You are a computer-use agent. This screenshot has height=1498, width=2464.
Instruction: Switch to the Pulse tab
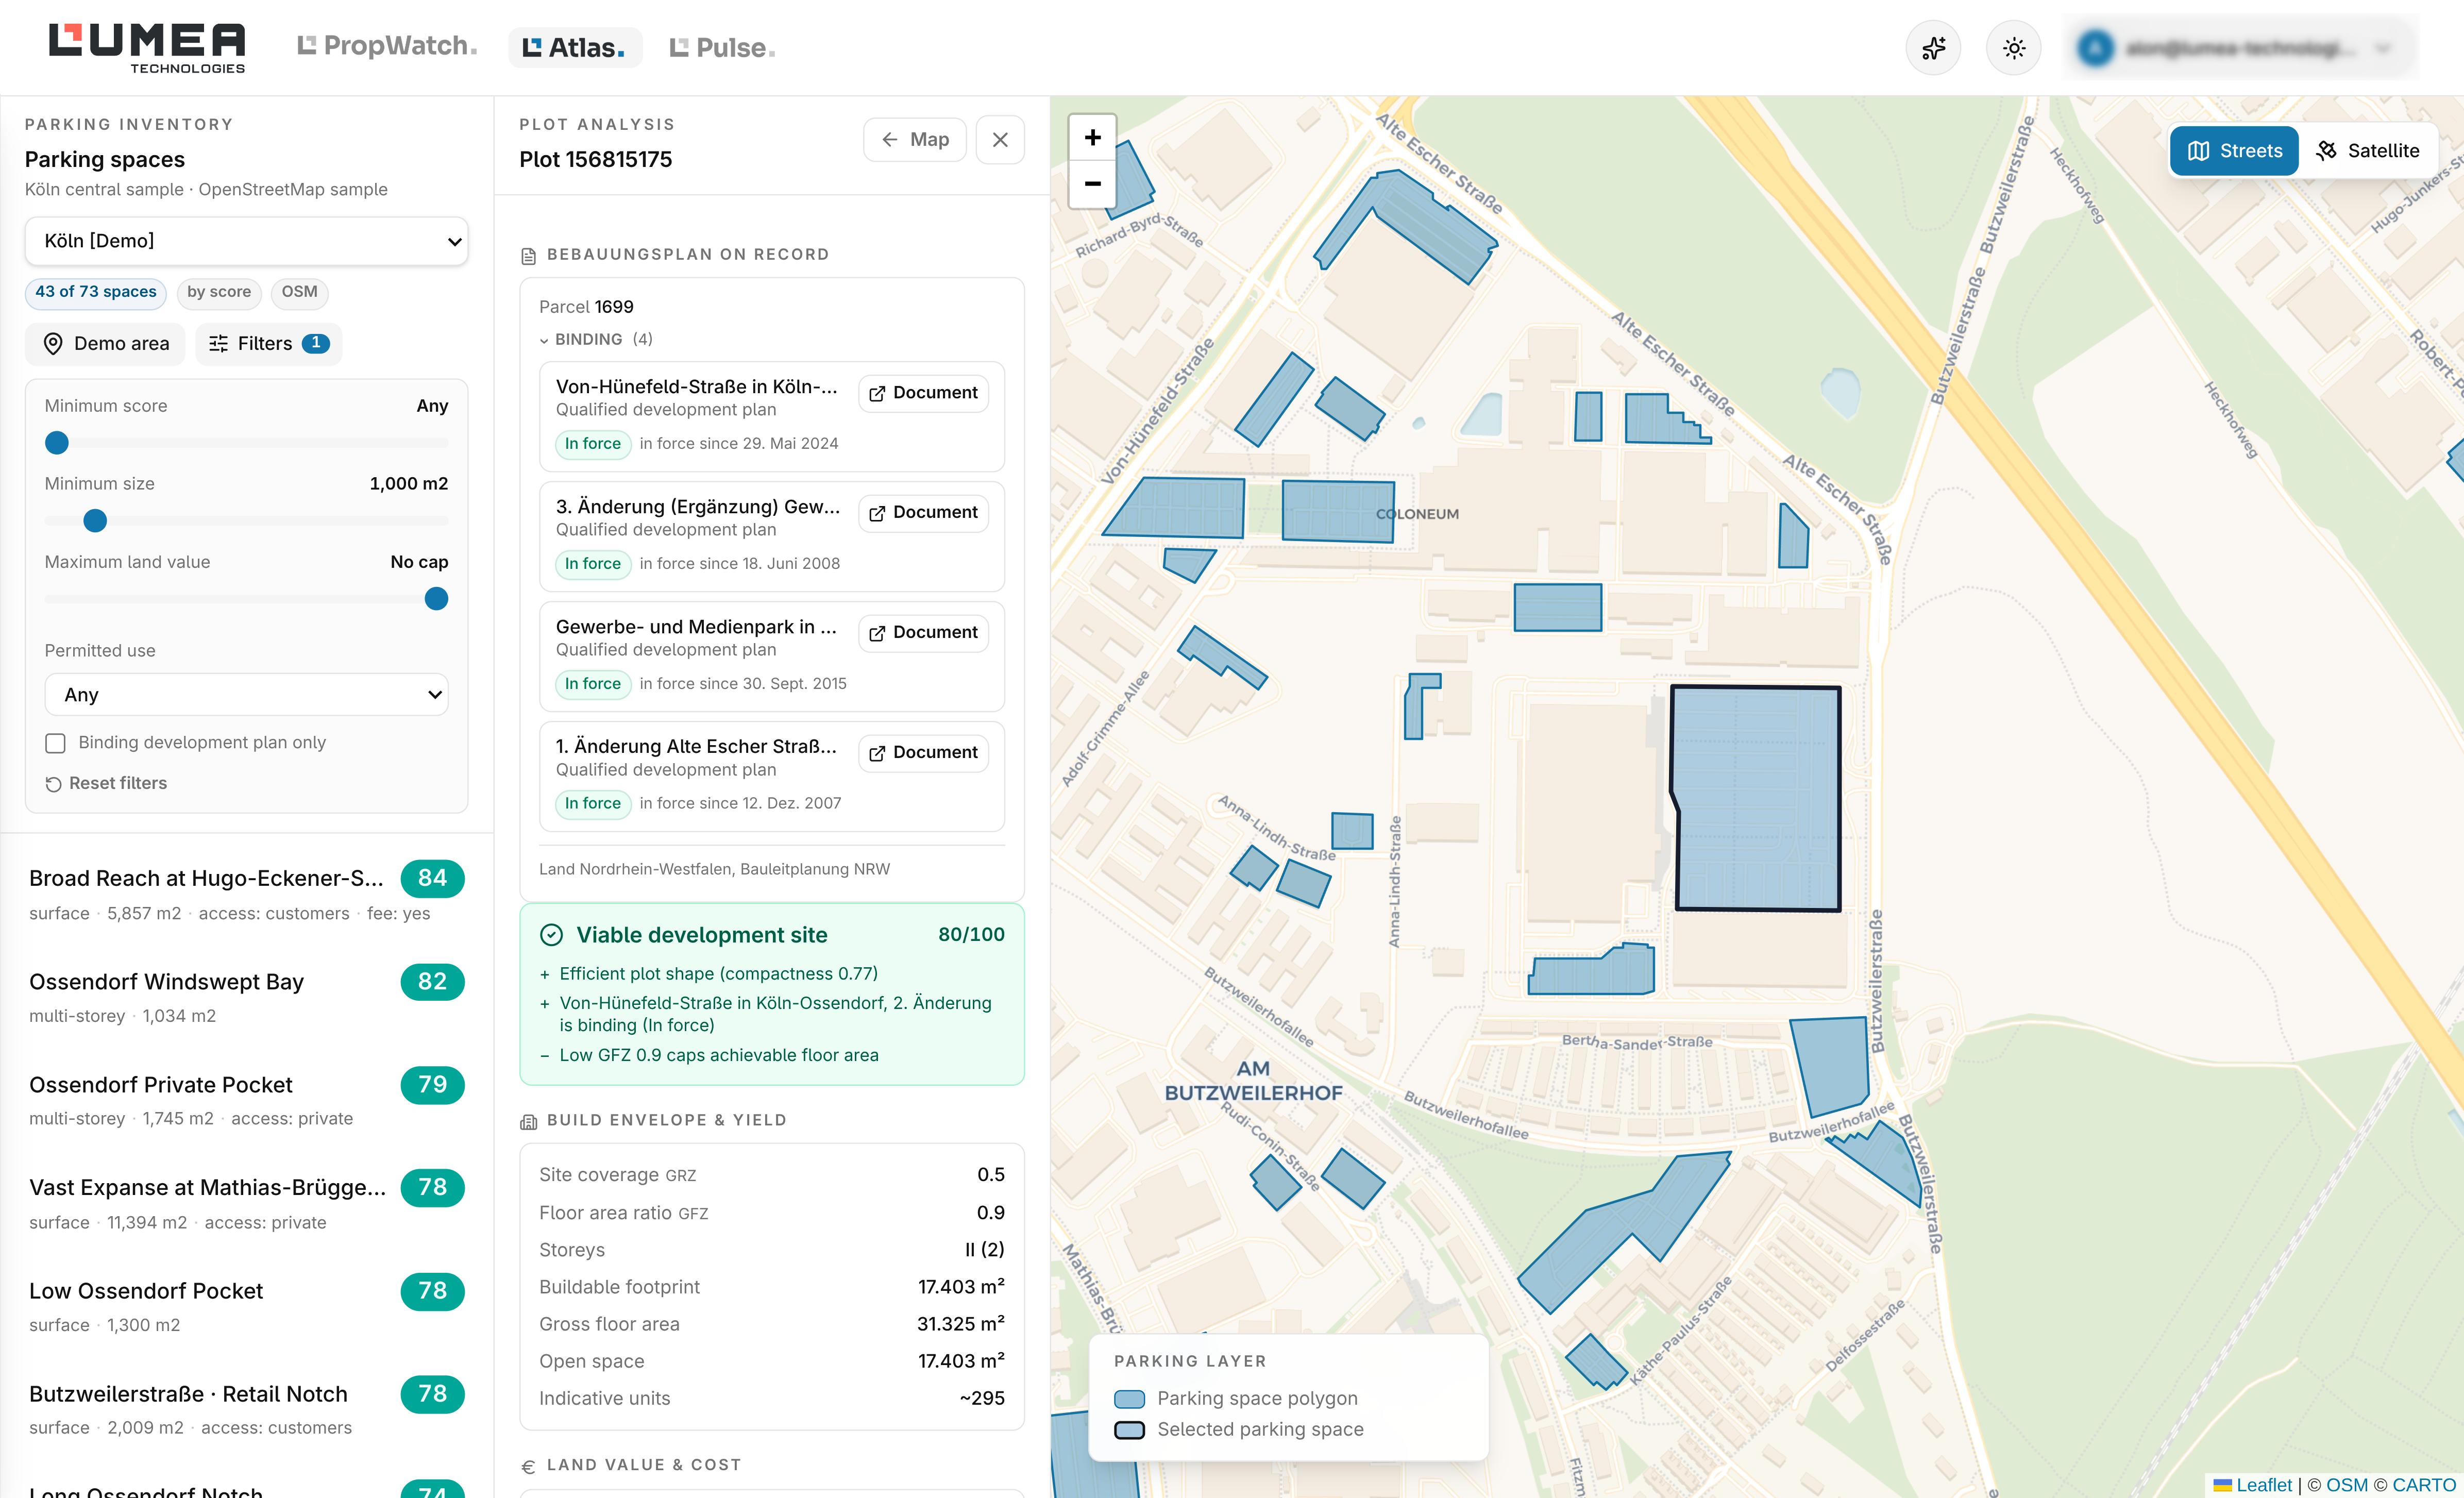pos(722,47)
